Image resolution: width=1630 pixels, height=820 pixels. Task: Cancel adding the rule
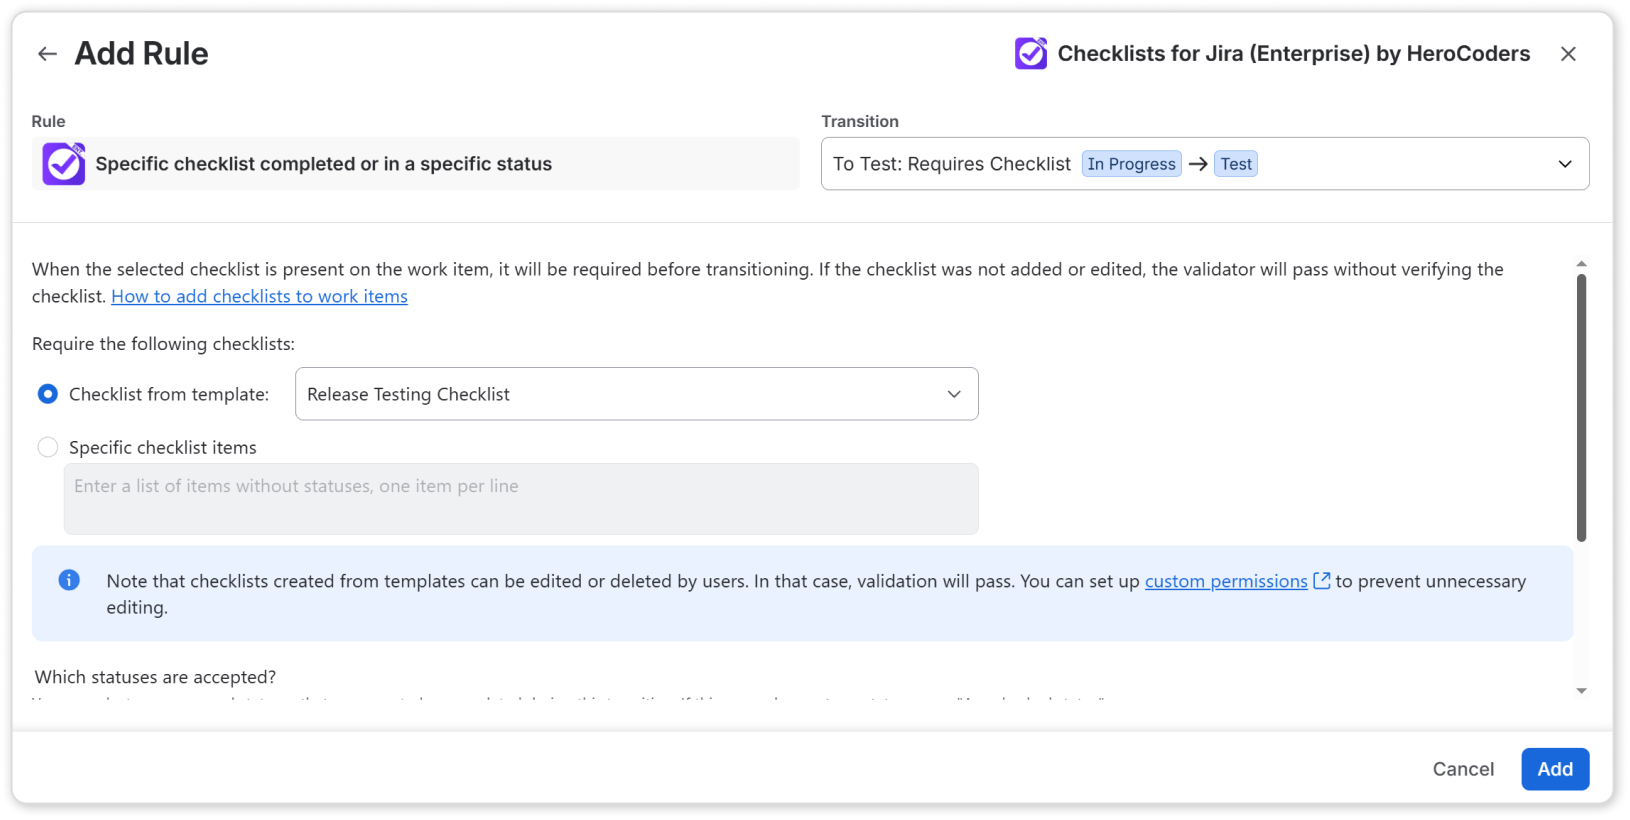pos(1463,769)
